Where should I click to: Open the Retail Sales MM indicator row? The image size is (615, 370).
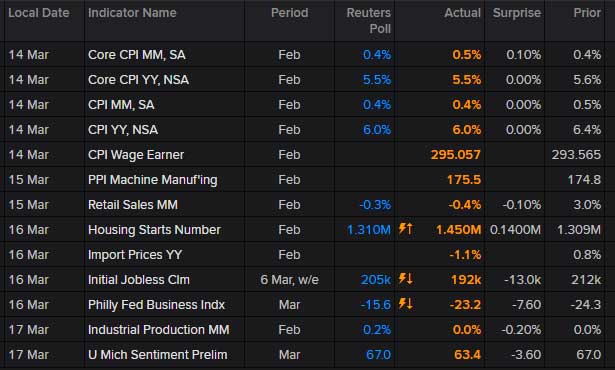point(304,204)
